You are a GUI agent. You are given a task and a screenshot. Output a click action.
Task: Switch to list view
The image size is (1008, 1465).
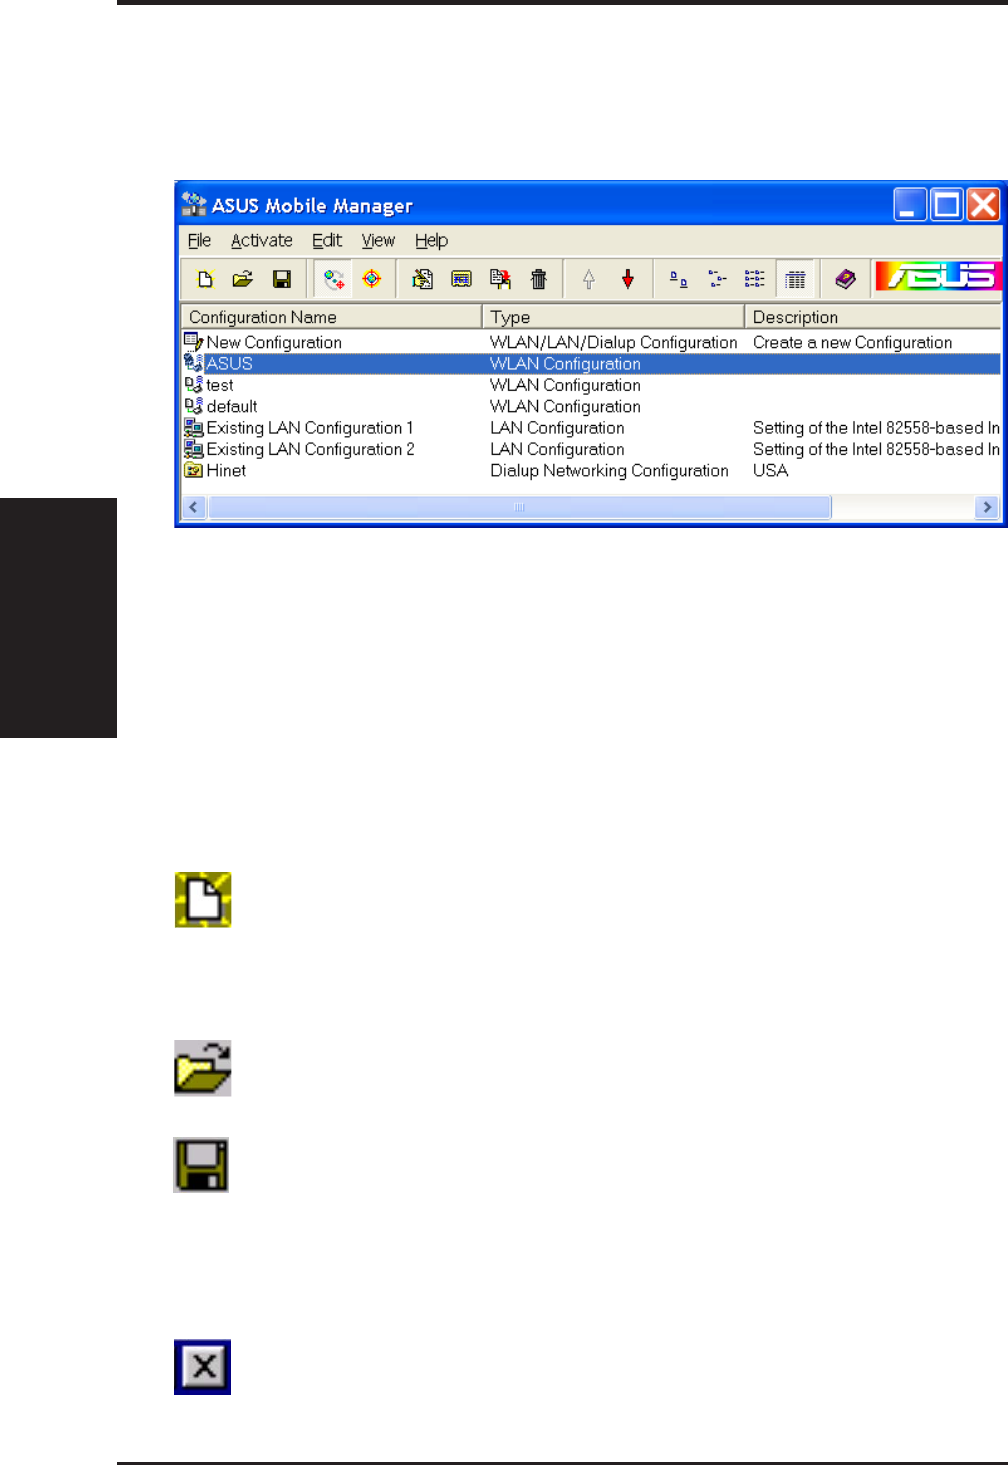(755, 279)
